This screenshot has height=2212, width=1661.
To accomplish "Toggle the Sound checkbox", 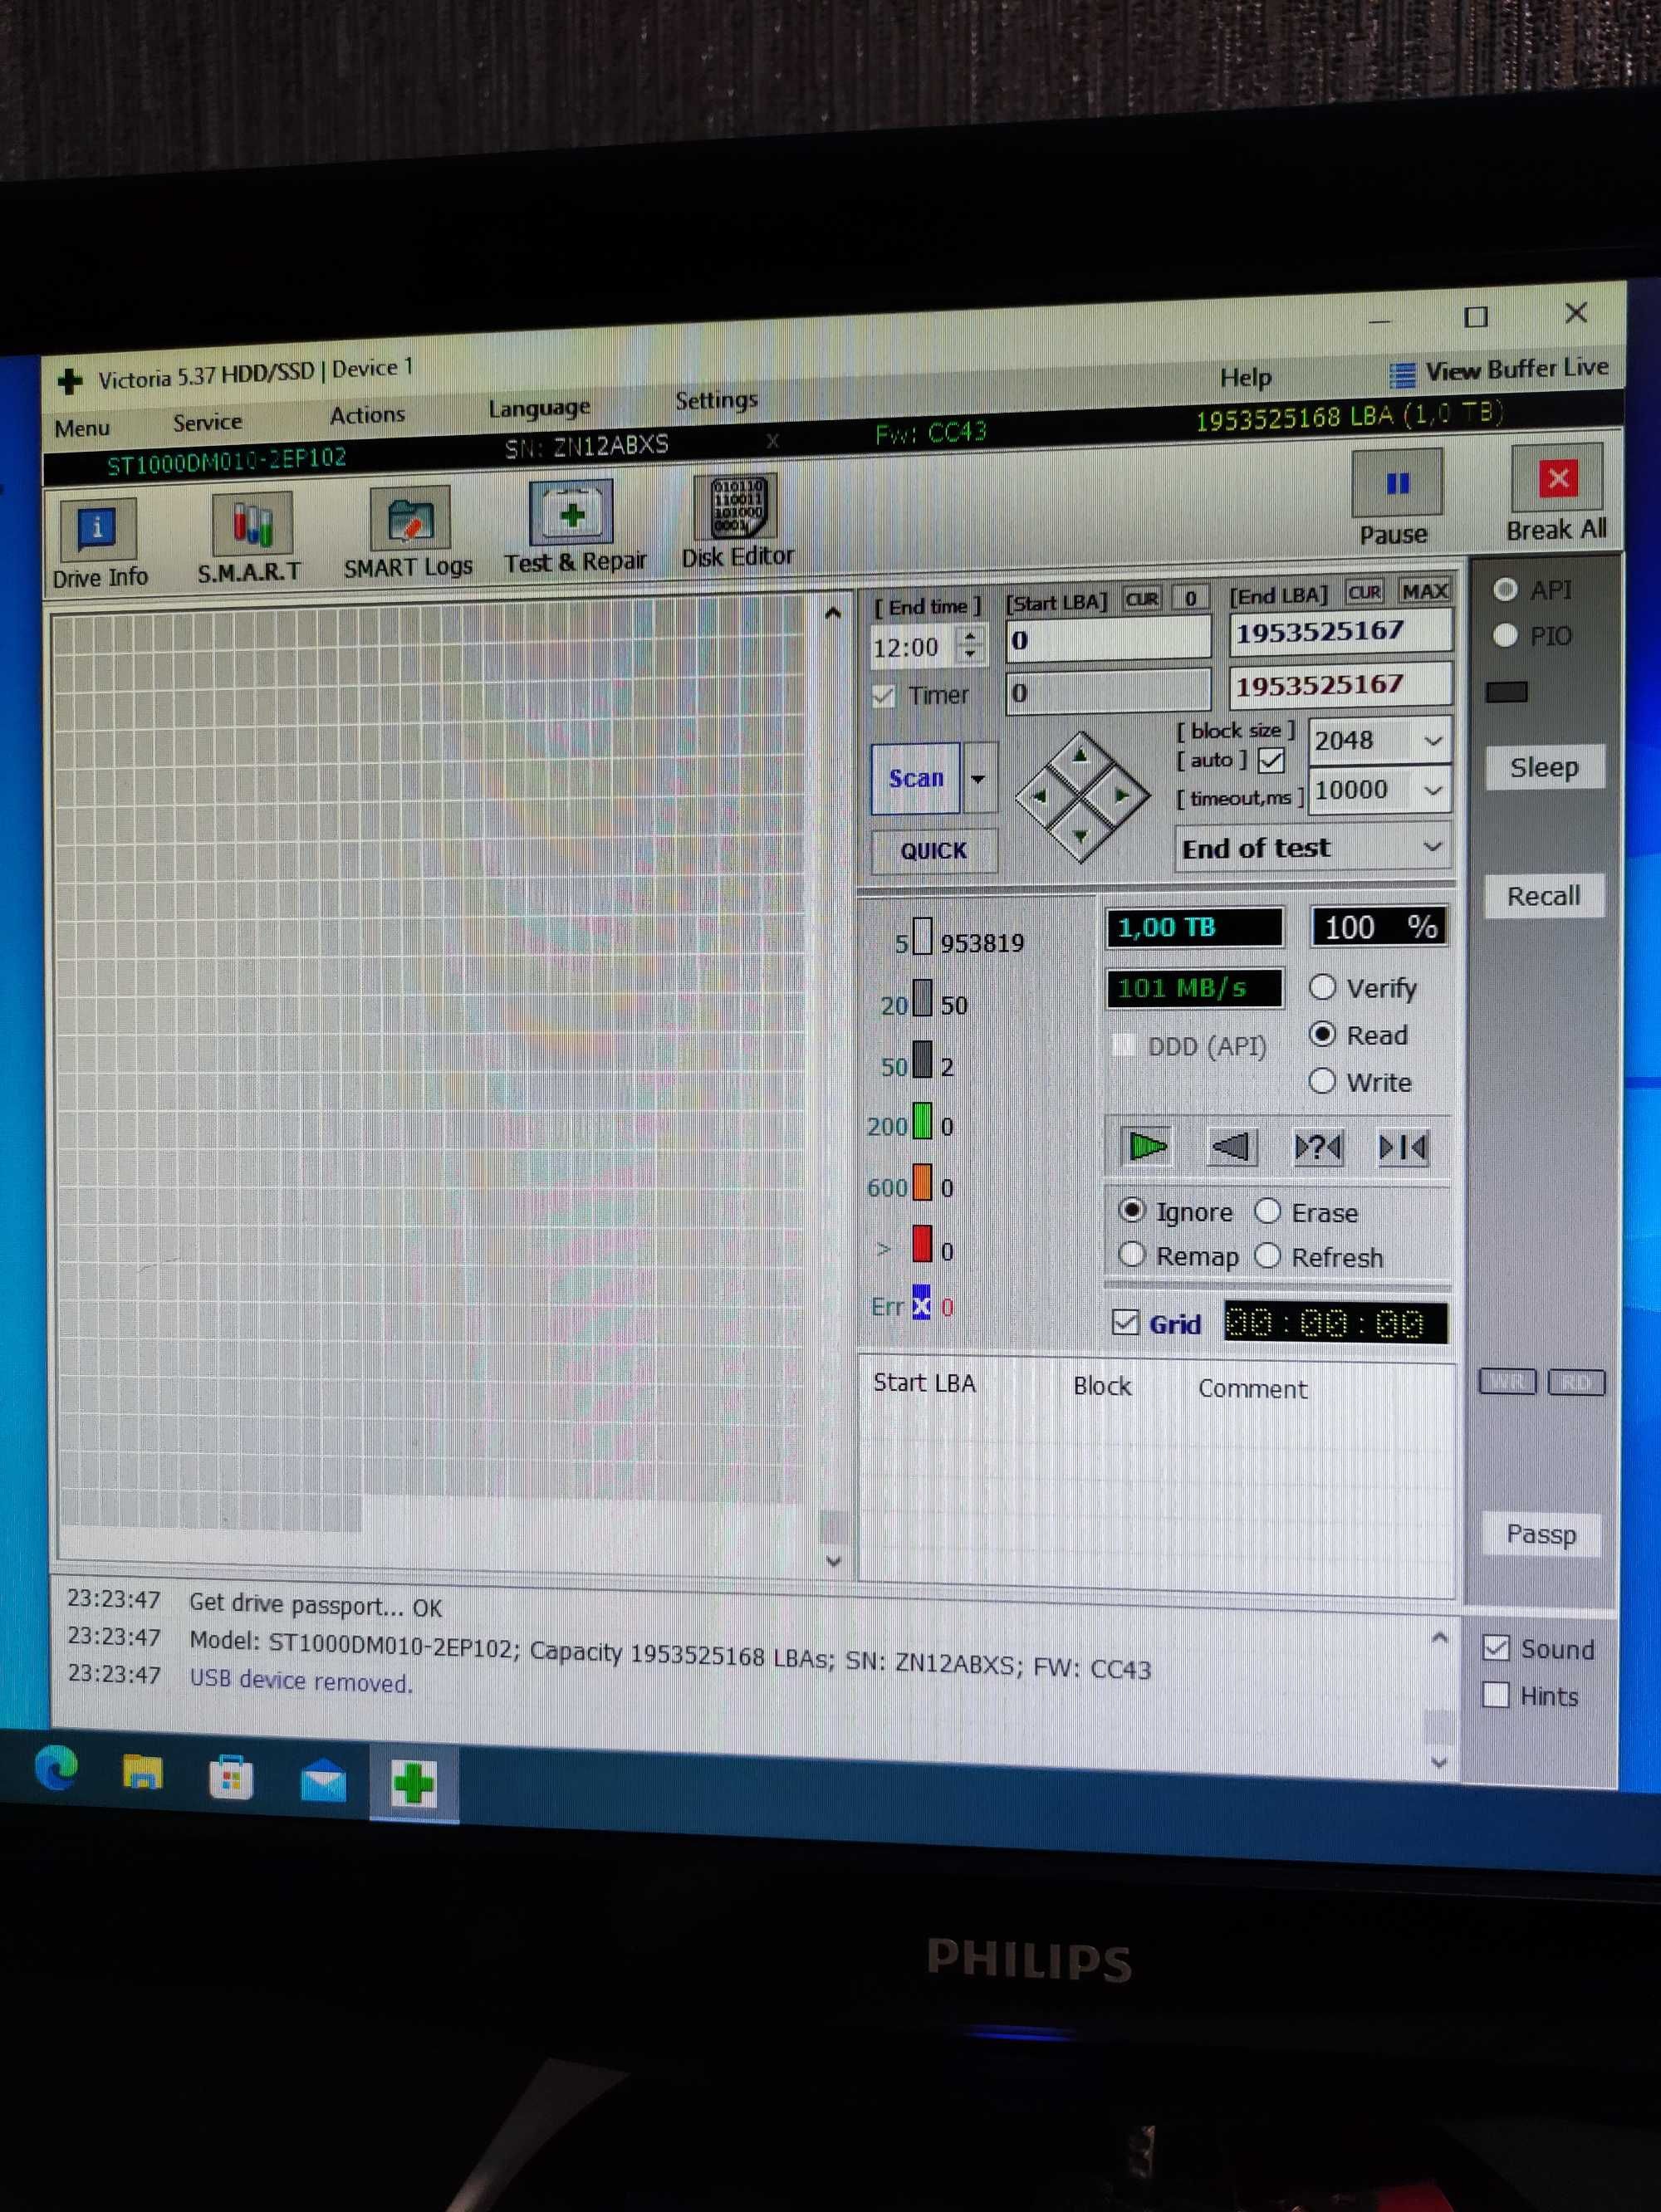I will [1495, 1647].
